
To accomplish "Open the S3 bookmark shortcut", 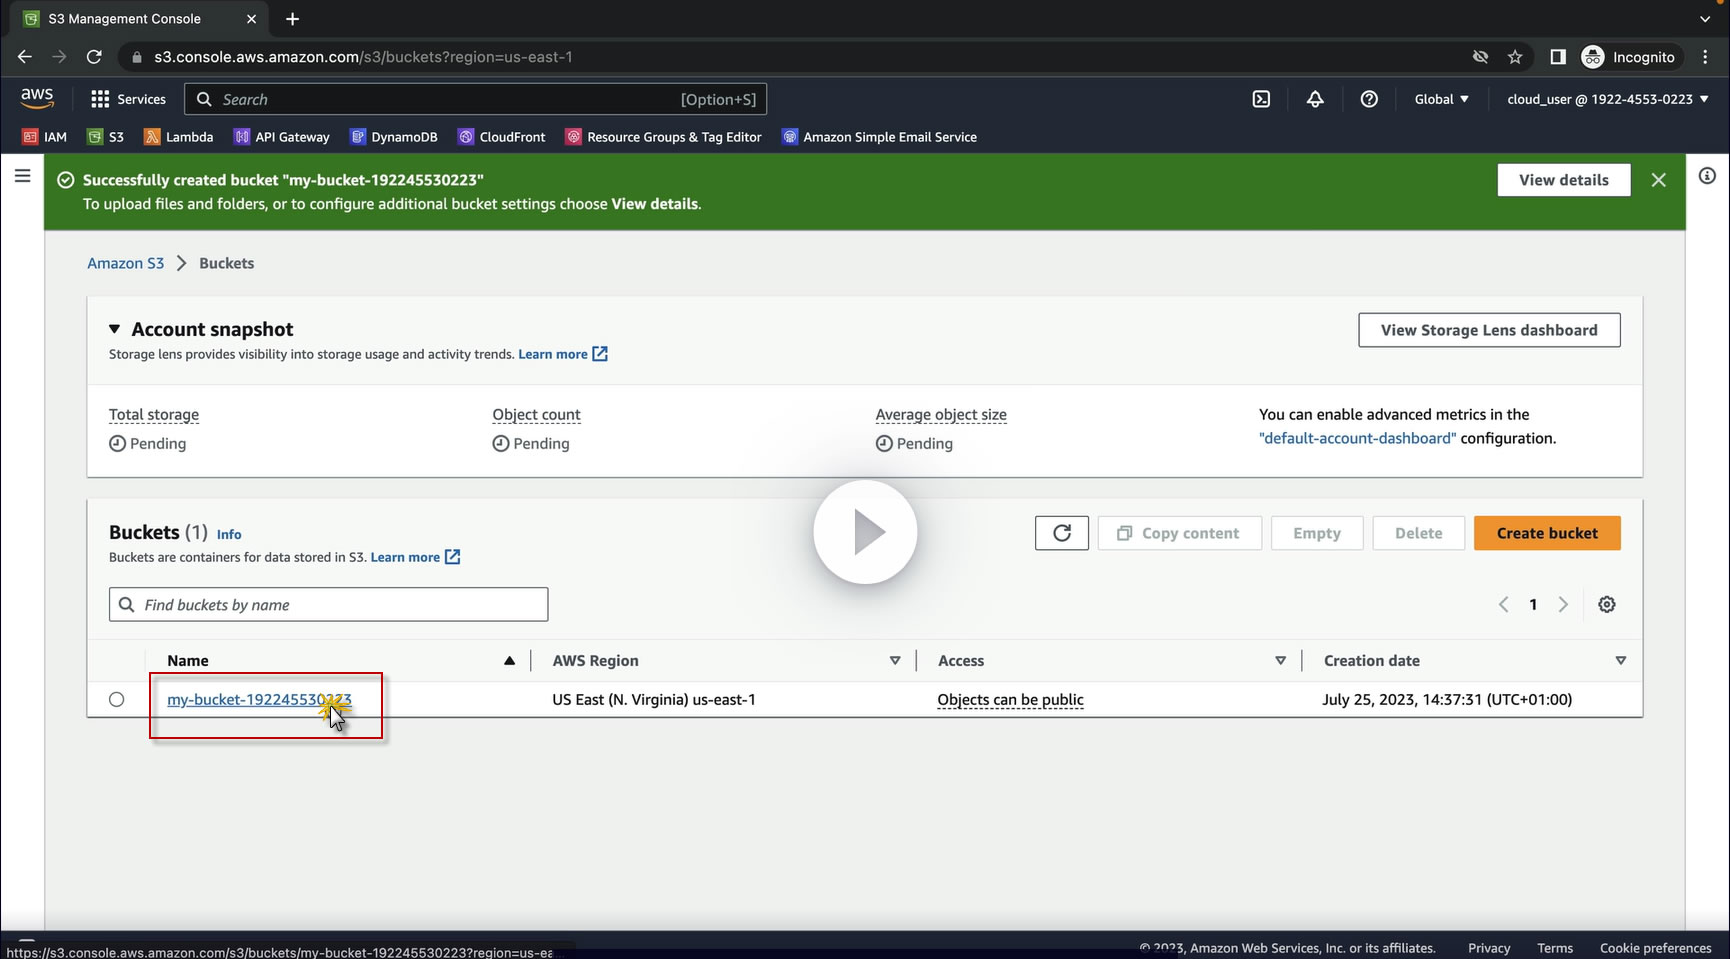I will 106,137.
